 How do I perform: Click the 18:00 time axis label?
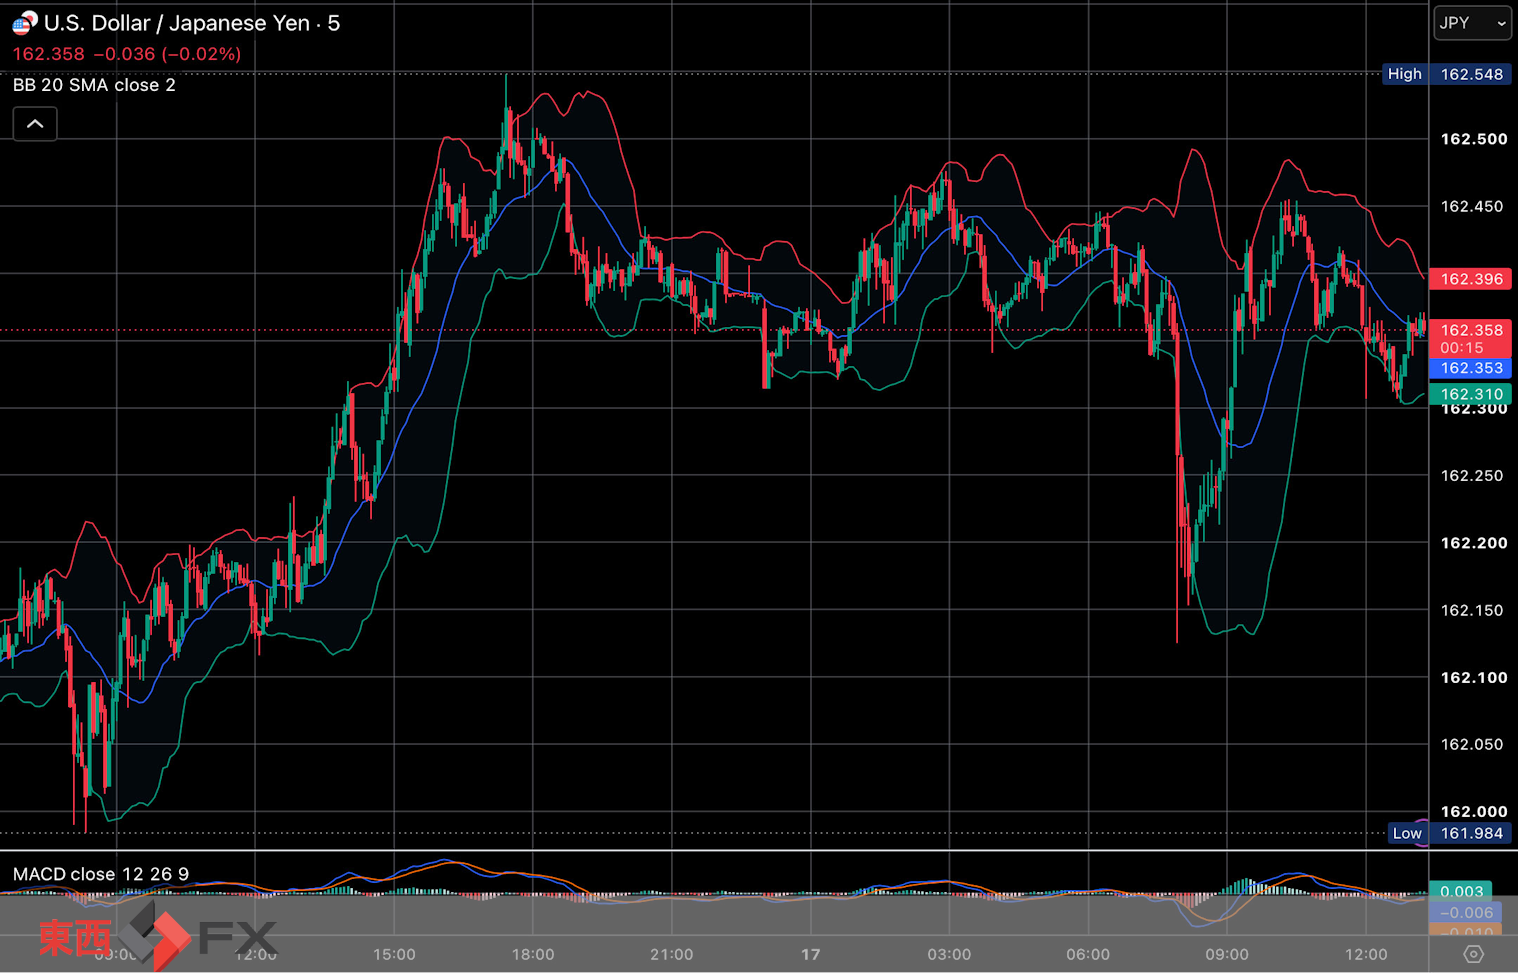(533, 954)
